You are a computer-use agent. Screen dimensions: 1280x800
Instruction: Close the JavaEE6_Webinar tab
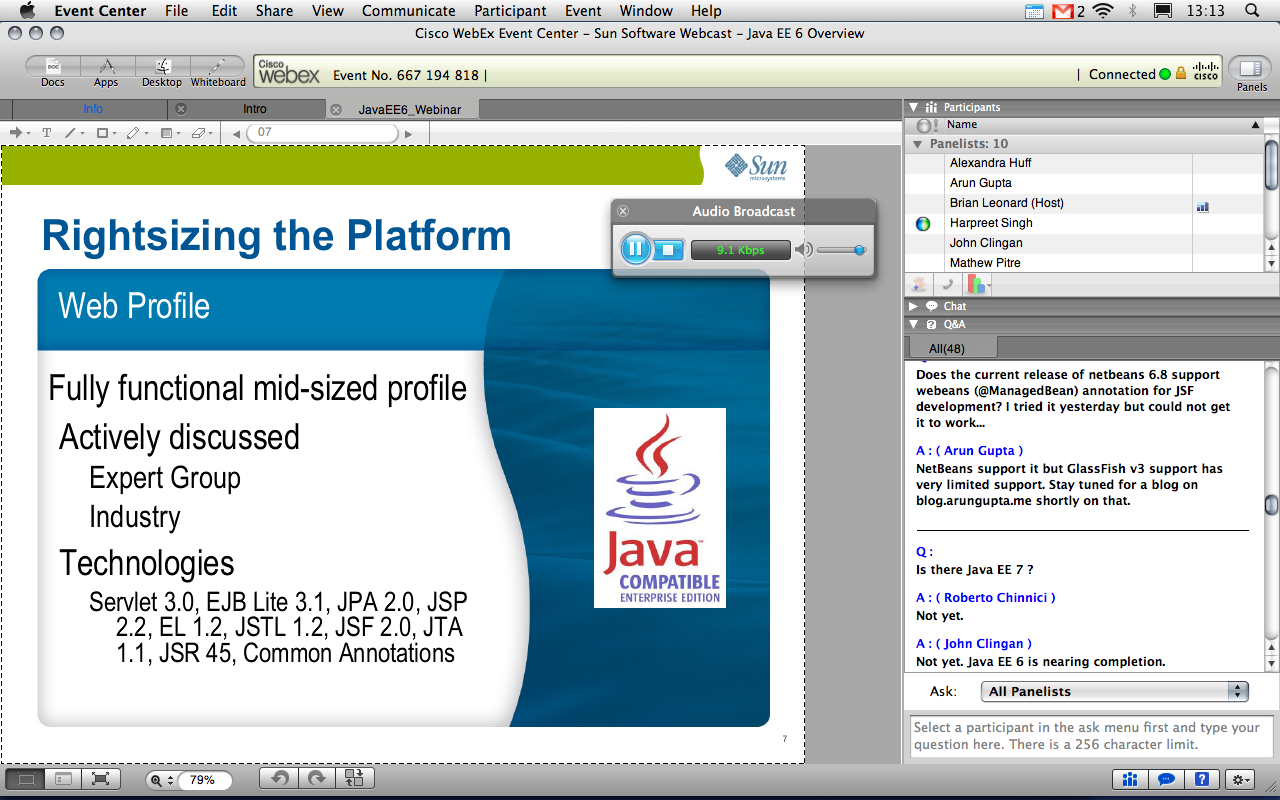pos(336,109)
